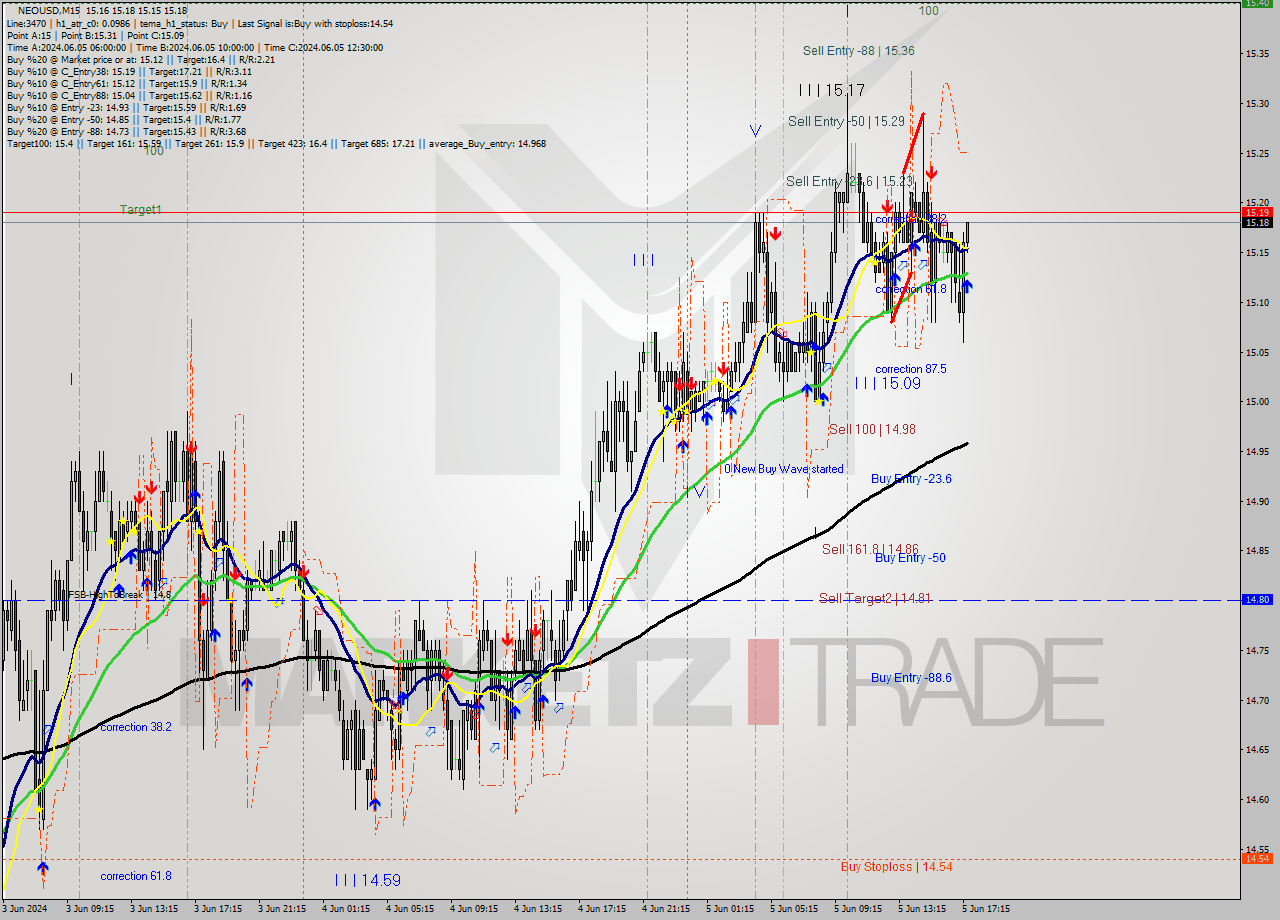Select the 'Buy Entry -23.6' label
Image resolution: width=1280 pixels, height=920 pixels.
pyautogui.click(x=911, y=479)
